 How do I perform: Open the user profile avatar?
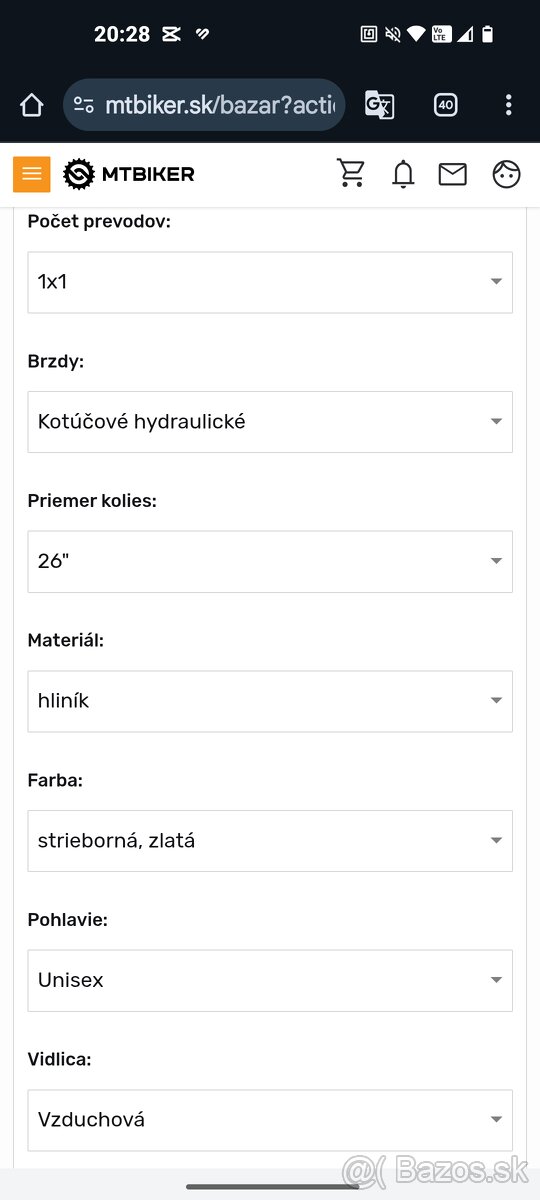(x=507, y=174)
